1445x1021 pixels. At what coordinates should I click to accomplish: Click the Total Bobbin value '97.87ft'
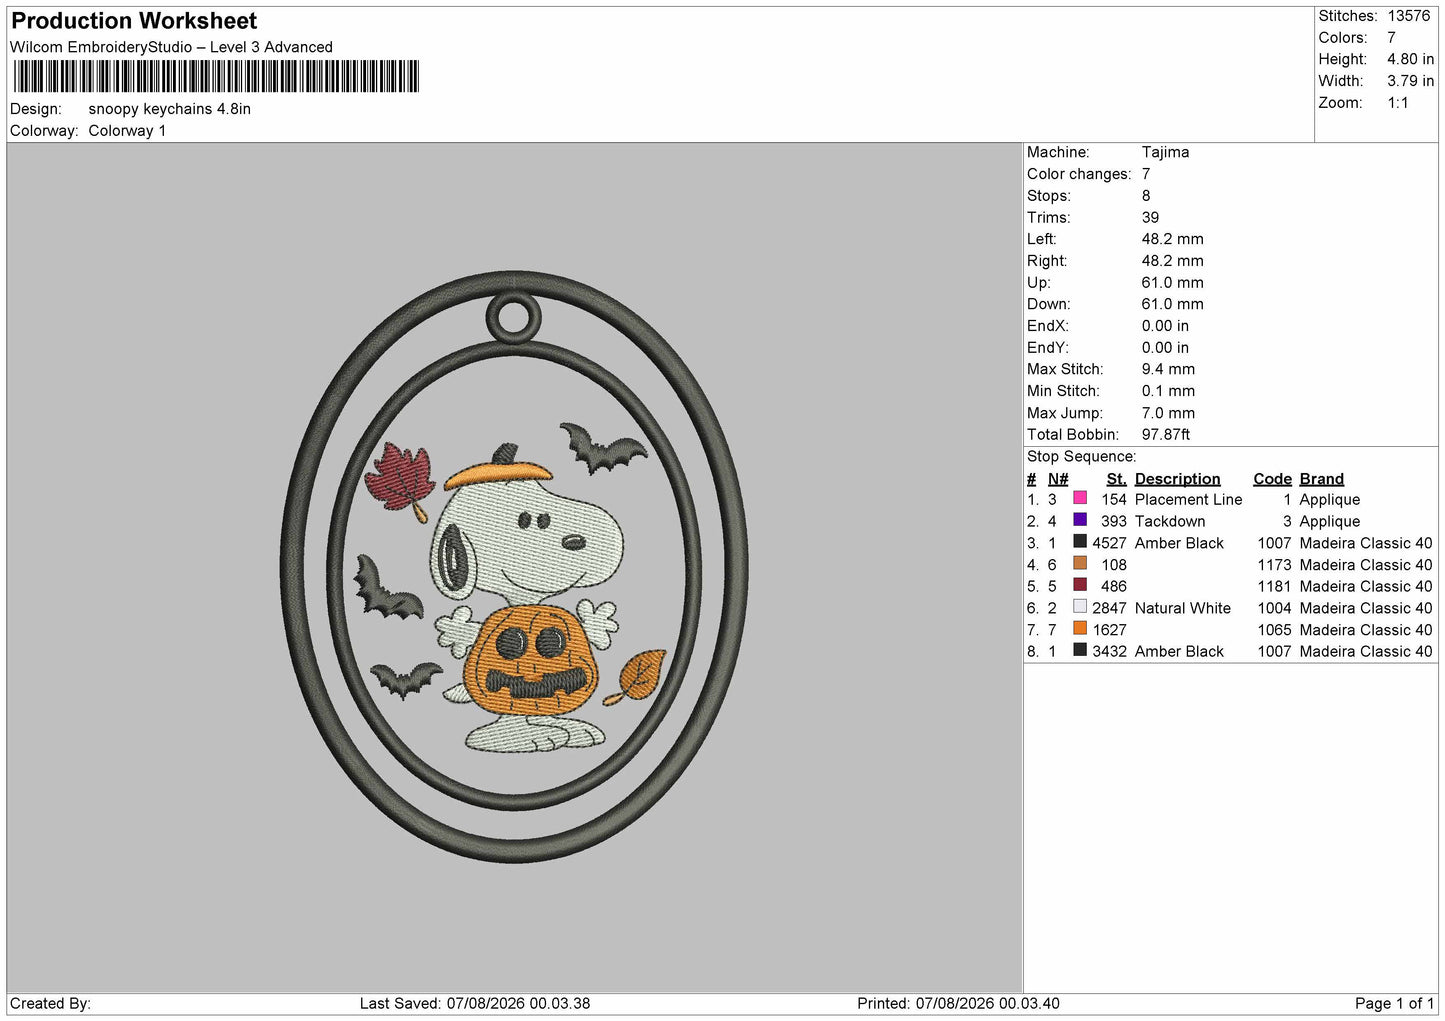[x=1166, y=435]
